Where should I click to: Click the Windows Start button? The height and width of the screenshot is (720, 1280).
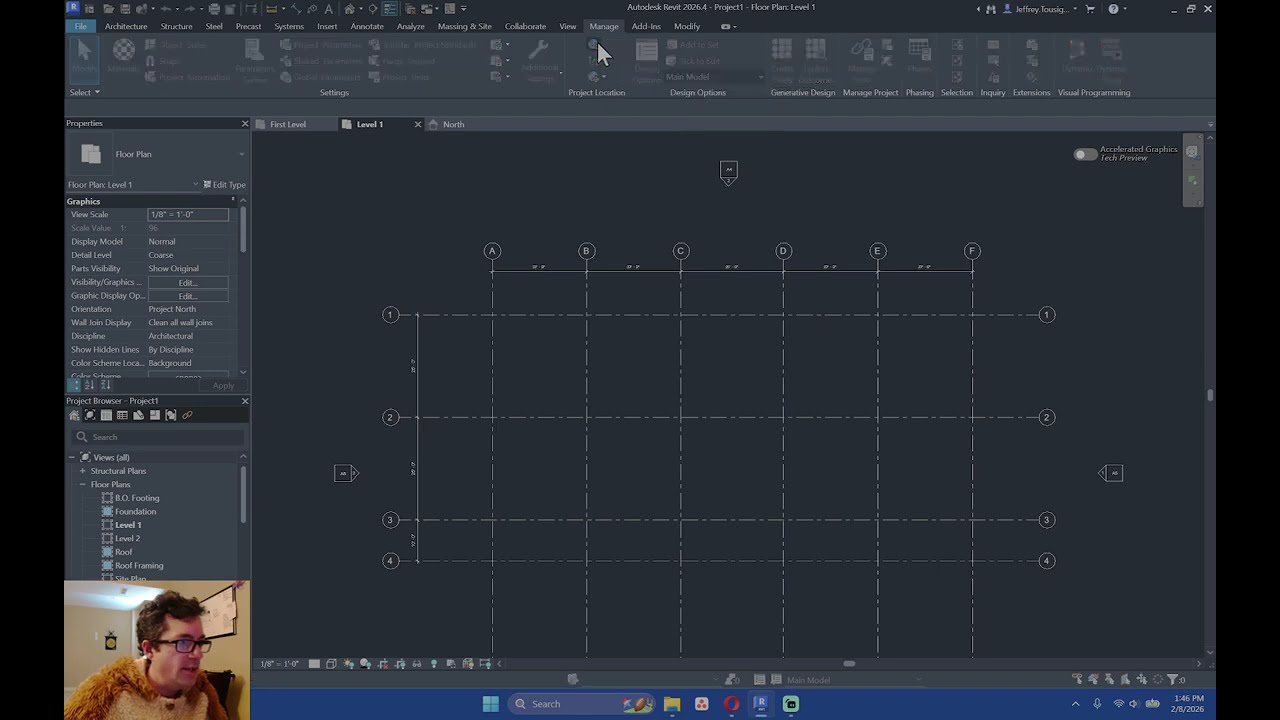490,704
